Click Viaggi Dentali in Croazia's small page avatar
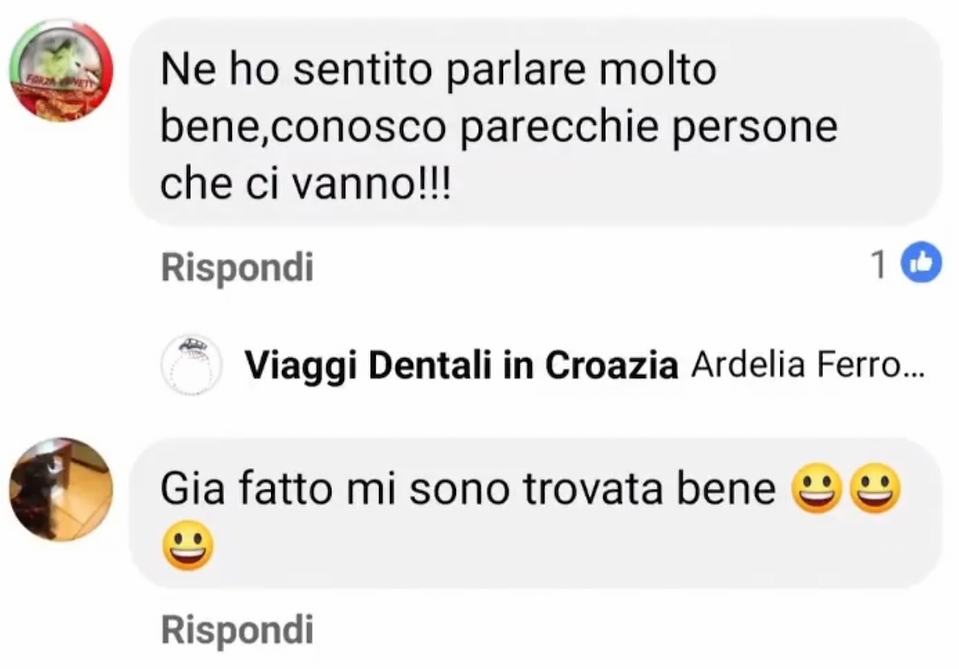 click(191, 365)
